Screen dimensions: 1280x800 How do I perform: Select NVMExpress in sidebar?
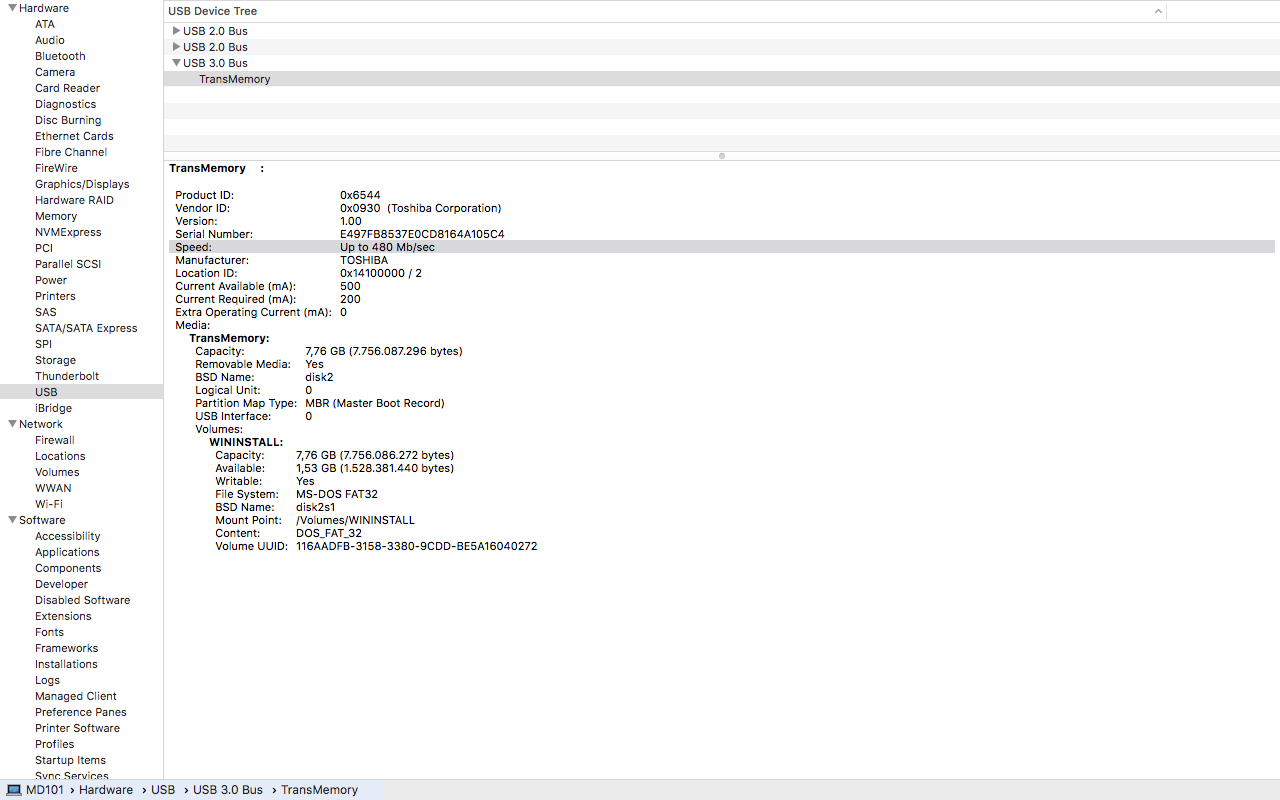coord(68,232)
